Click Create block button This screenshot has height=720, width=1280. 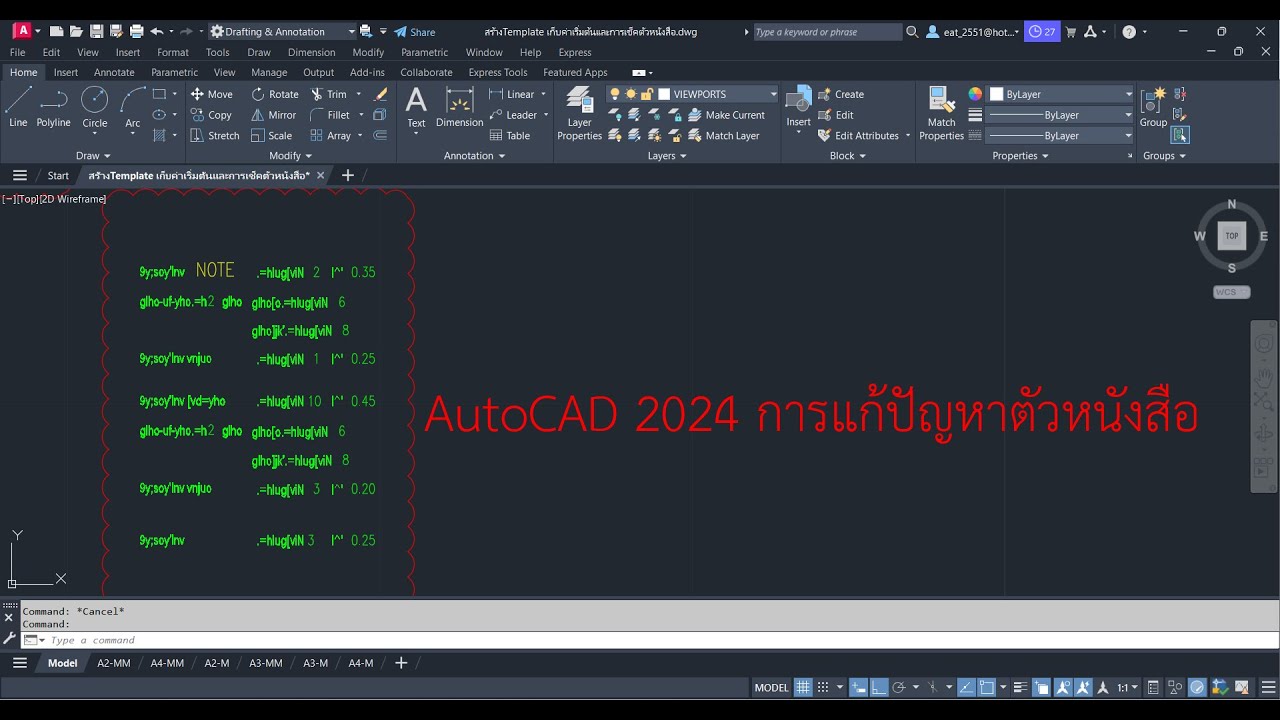click(841, 94)
